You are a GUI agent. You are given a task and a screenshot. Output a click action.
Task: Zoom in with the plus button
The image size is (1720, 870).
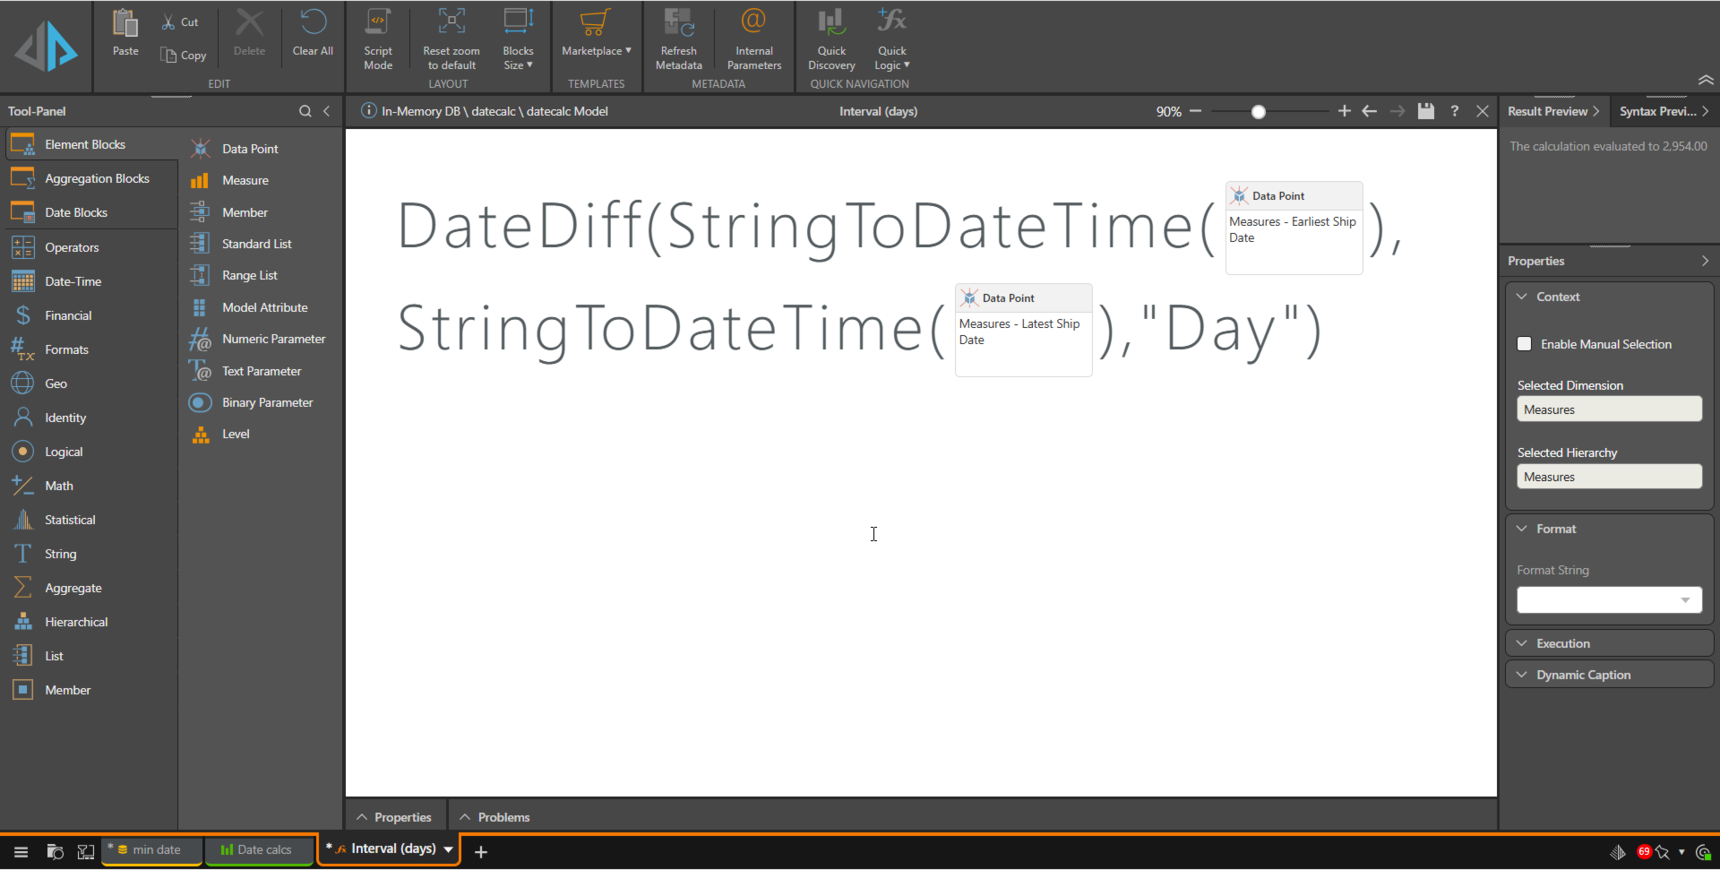1344,111
